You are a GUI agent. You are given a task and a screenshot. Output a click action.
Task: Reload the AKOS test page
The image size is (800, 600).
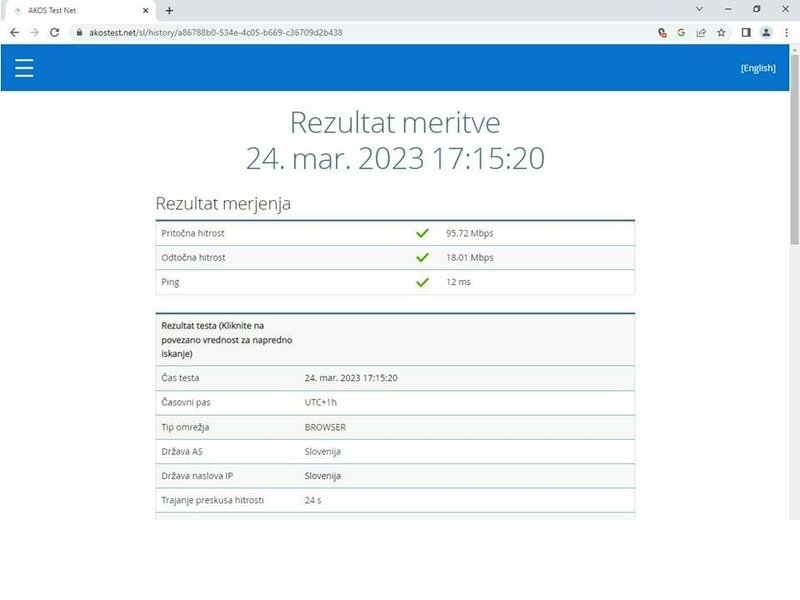55,32
